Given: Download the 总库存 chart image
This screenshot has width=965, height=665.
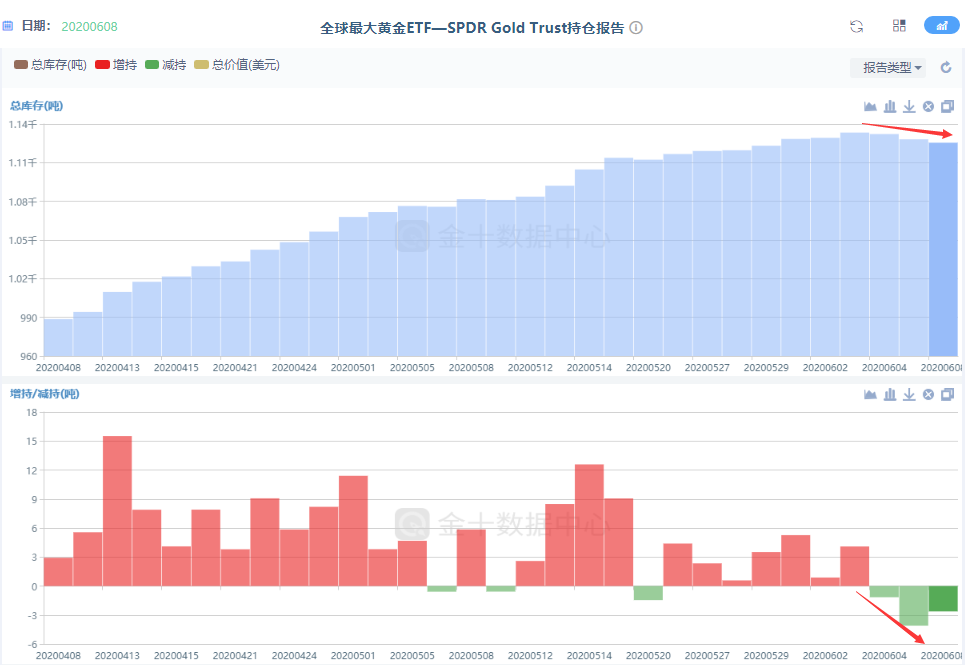Looking at the screenshot, I should coord(909,106).
